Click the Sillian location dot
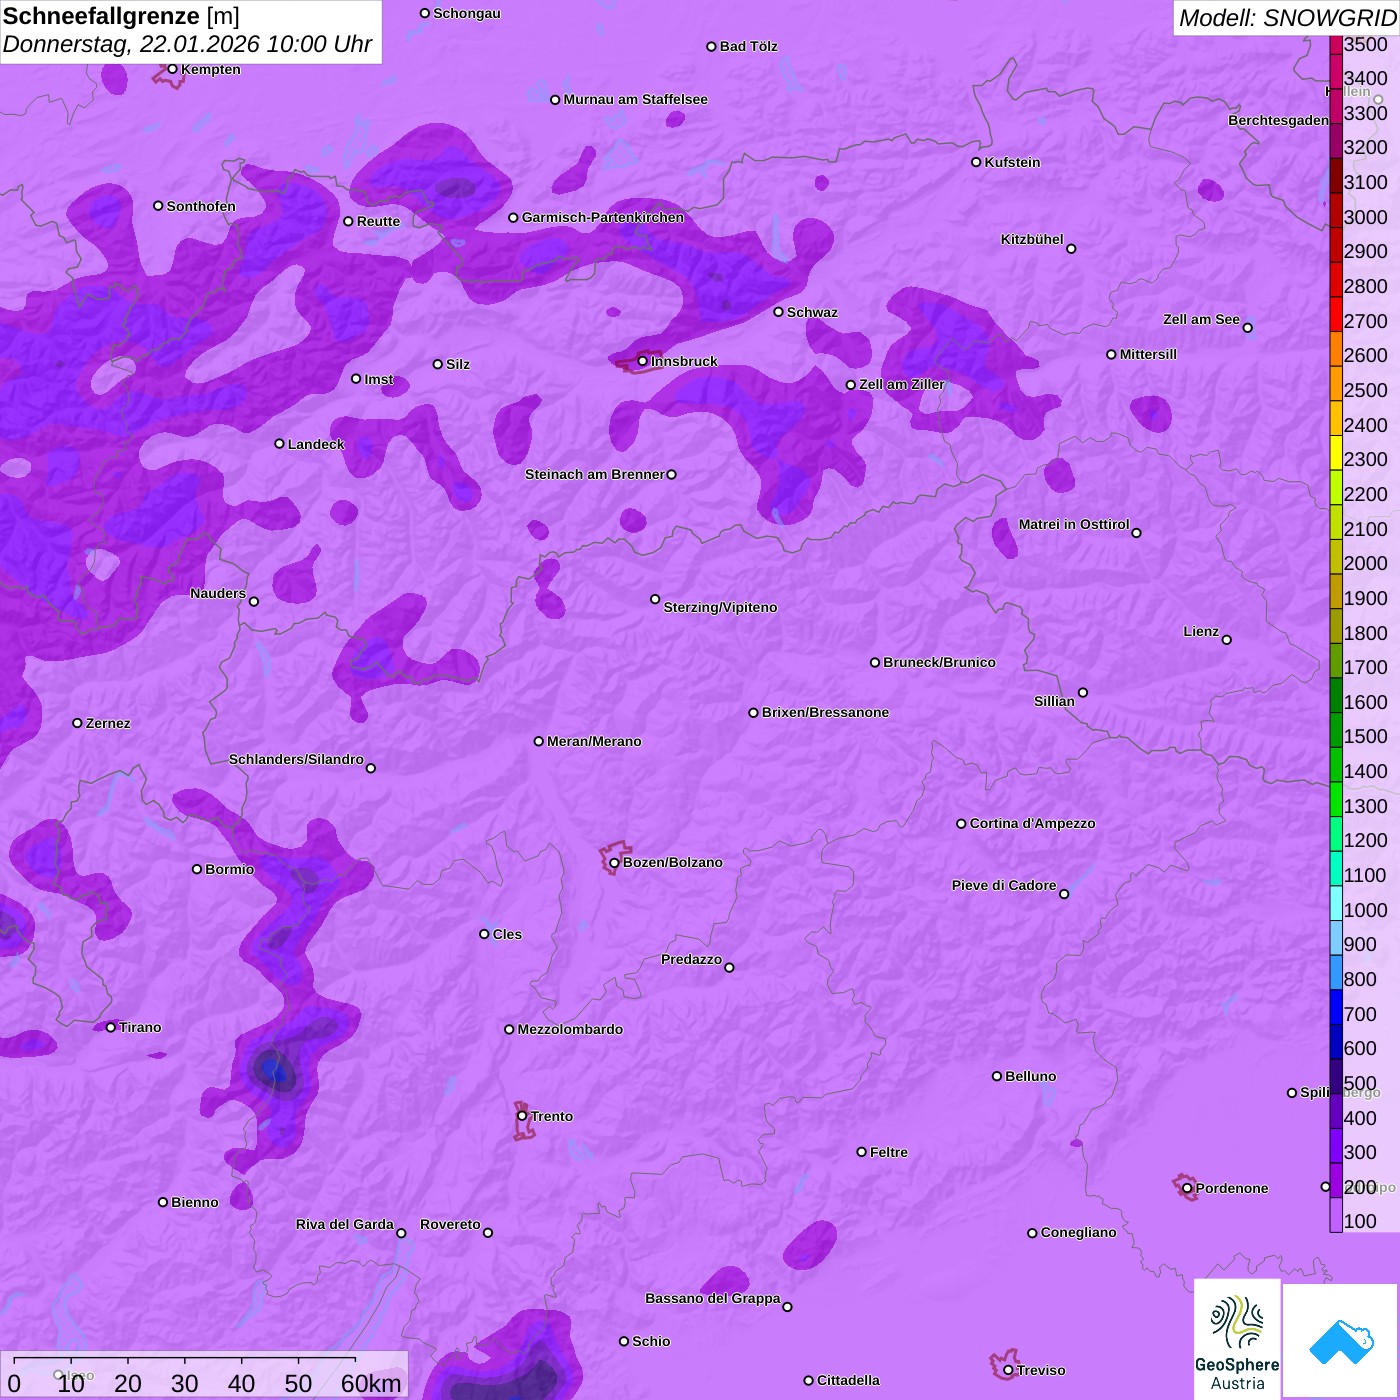Image resolution: width=1400 pixels, height=1400 pixels. pos(1083,692)
